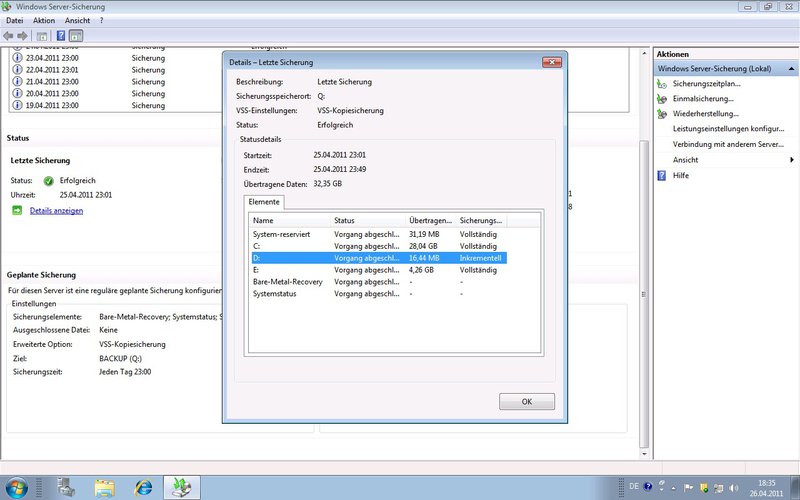Click the 32,35 GB transferred data value
This screenshot has width=800, height=500.
(x=328, y=184)
